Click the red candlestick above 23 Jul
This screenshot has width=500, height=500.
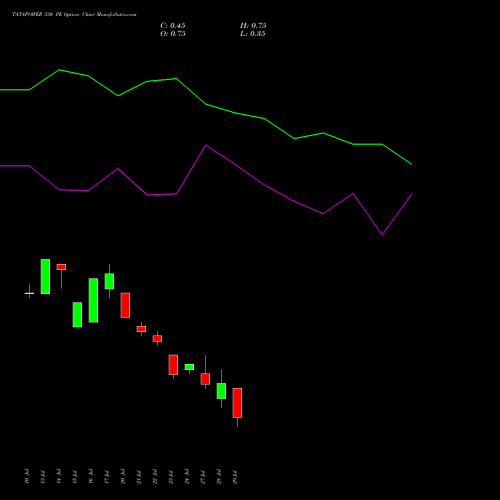point(173,365)
